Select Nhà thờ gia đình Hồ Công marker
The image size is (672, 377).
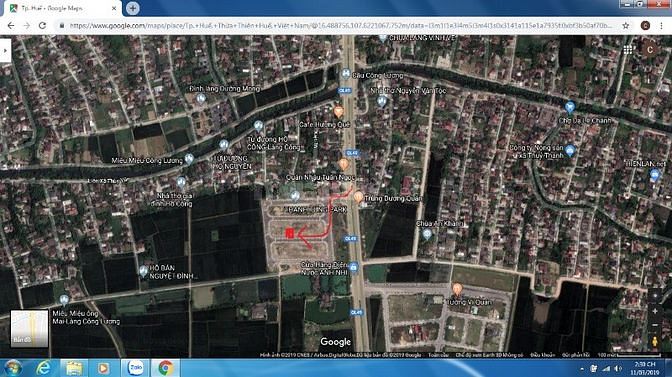point(181,182)
